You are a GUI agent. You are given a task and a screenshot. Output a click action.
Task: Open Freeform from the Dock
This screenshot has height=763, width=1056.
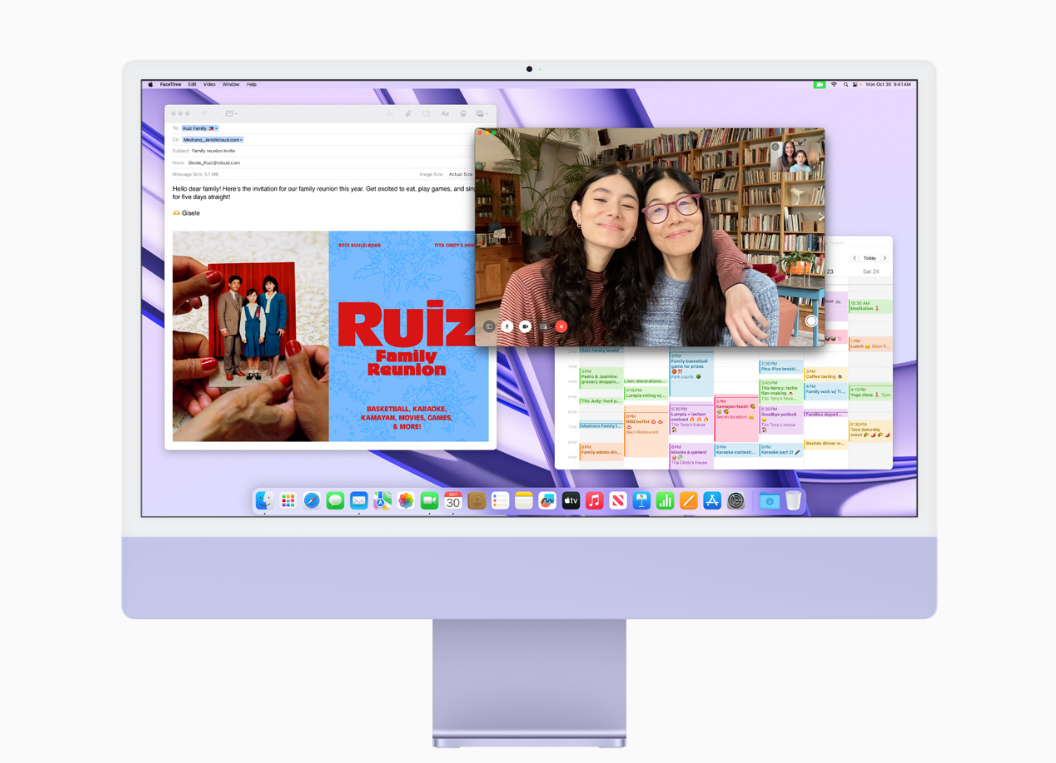point(548,500)
